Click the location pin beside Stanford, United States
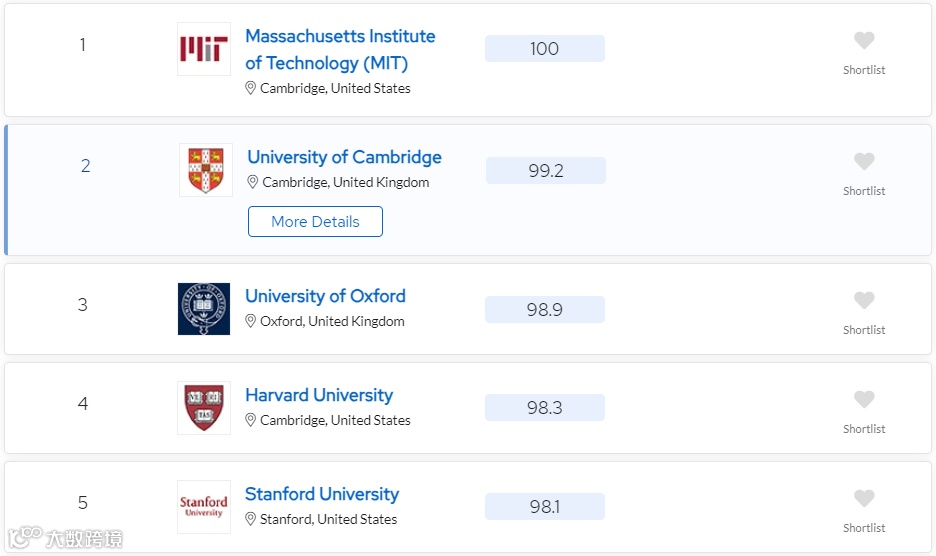Image resolution: width=936 pixels, height=556 pixels. (251, 520)
